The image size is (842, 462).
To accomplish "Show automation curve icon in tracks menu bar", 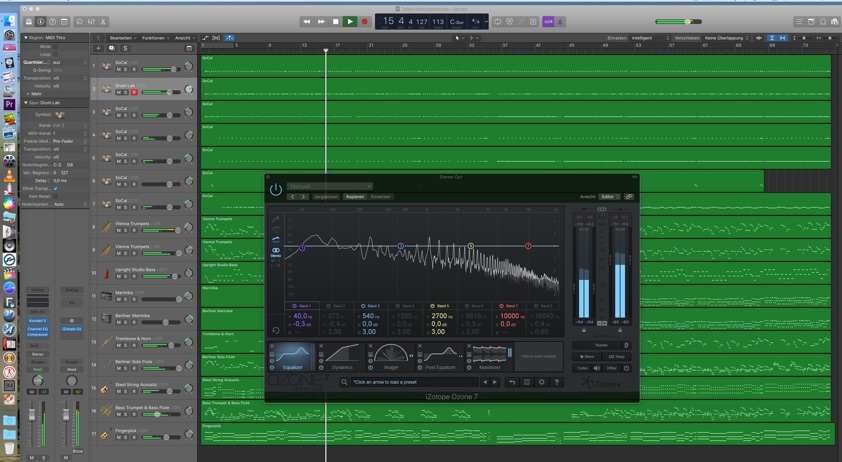I will point(205,38).
